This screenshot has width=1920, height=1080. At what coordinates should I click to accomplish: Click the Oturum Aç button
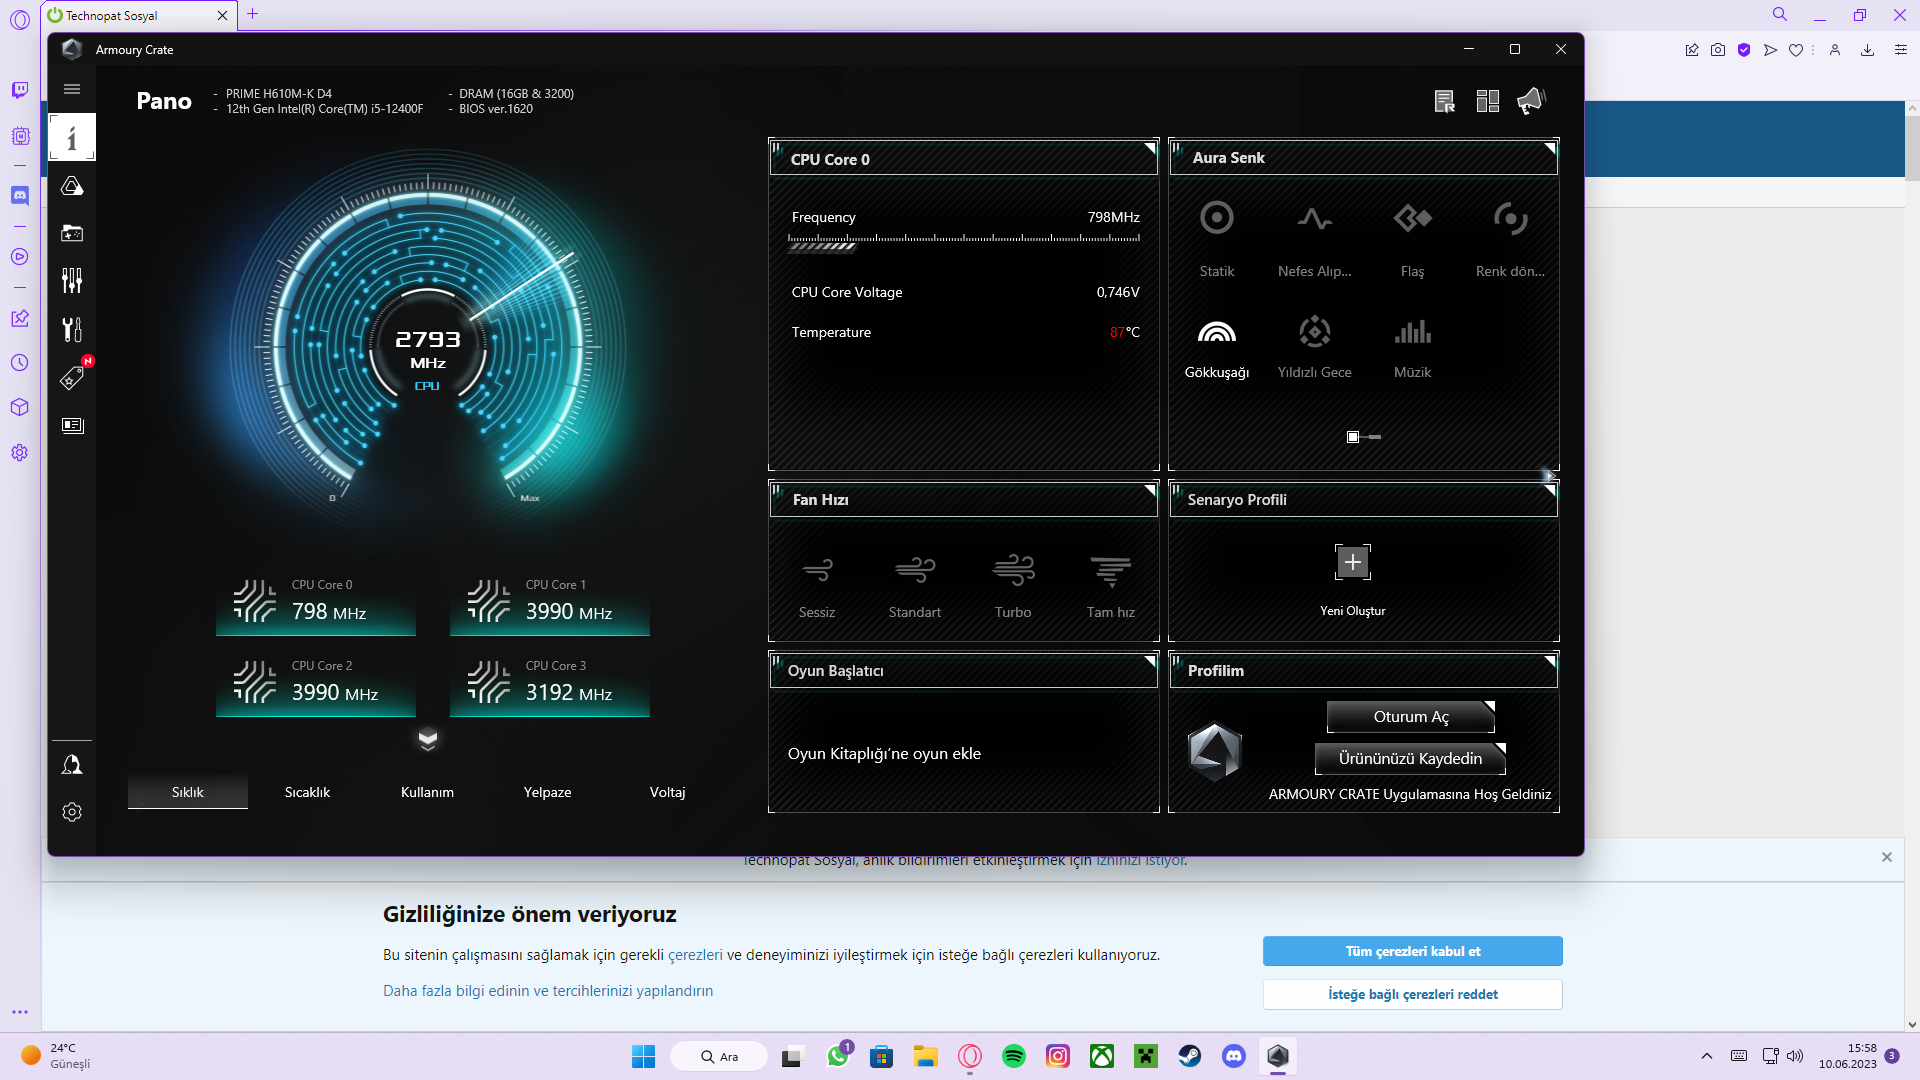click(1410, 717)
